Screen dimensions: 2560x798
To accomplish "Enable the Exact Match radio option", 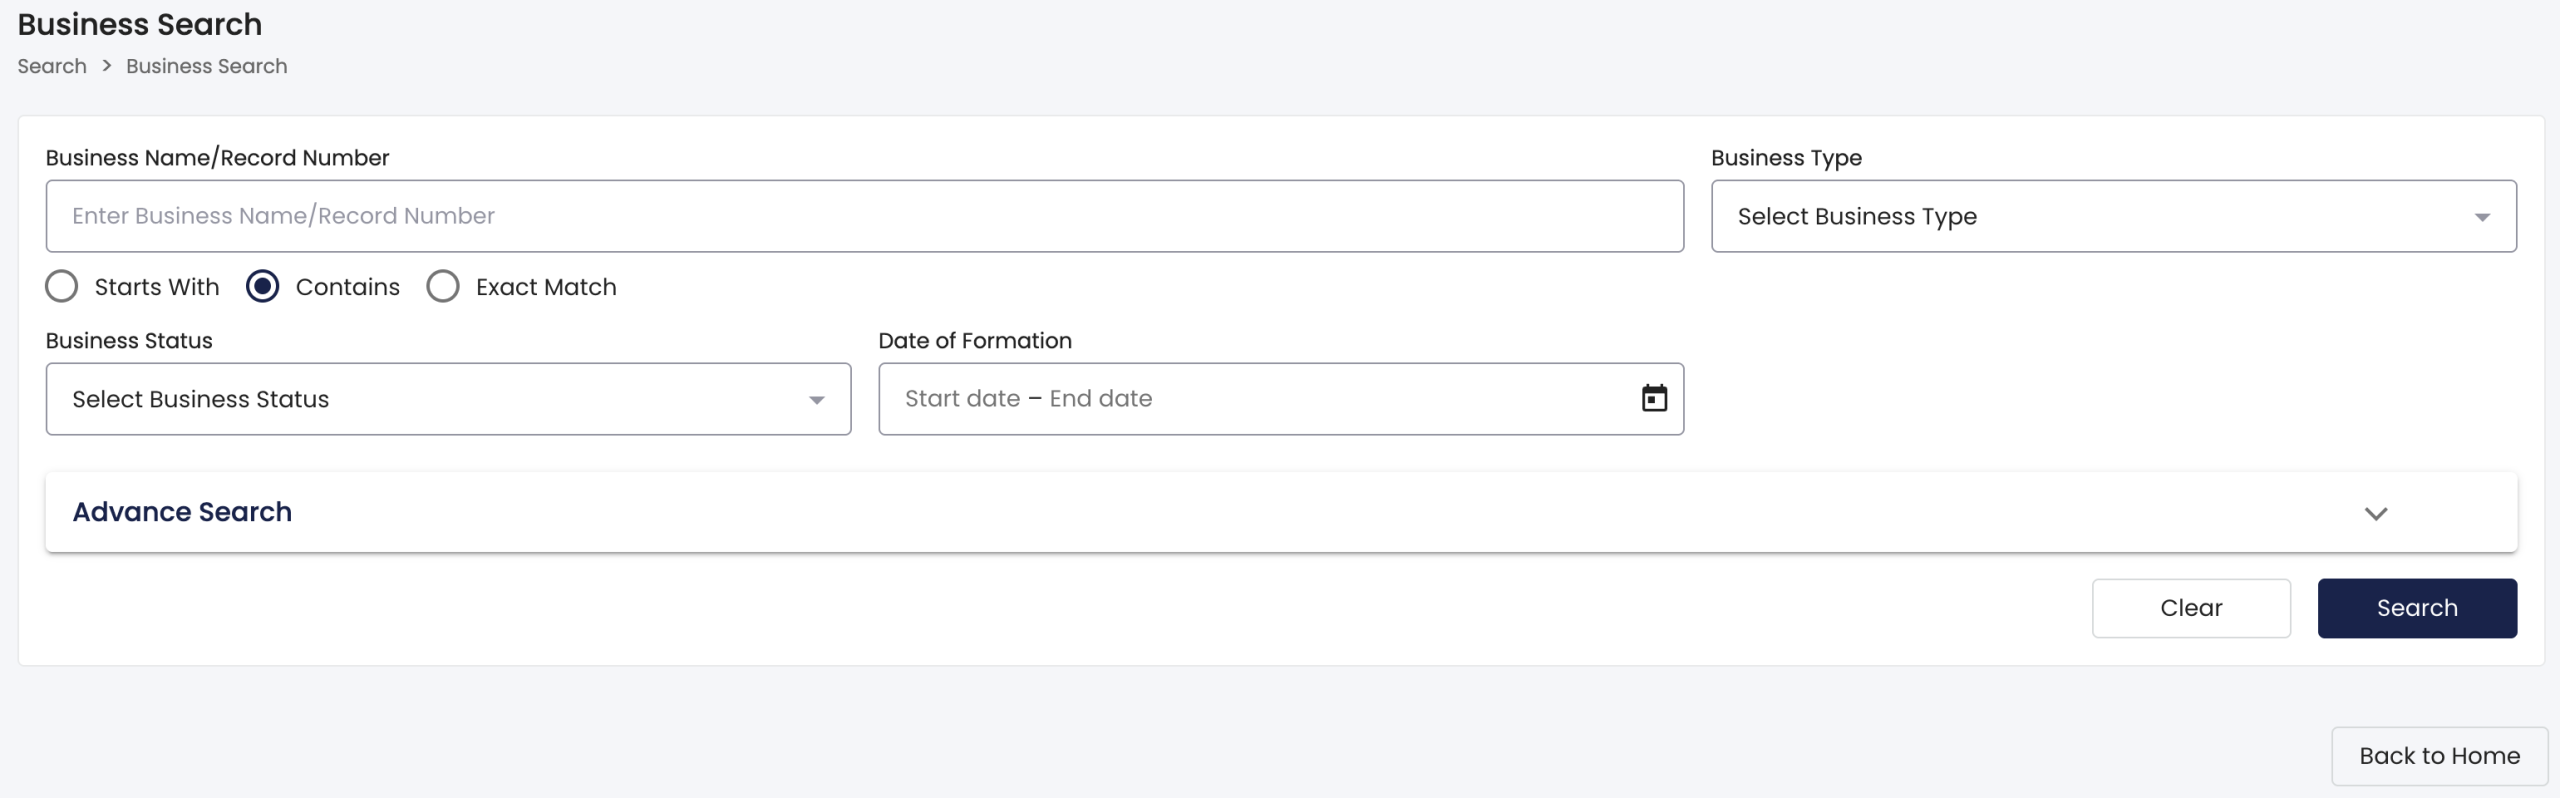I will pos(443,287).
